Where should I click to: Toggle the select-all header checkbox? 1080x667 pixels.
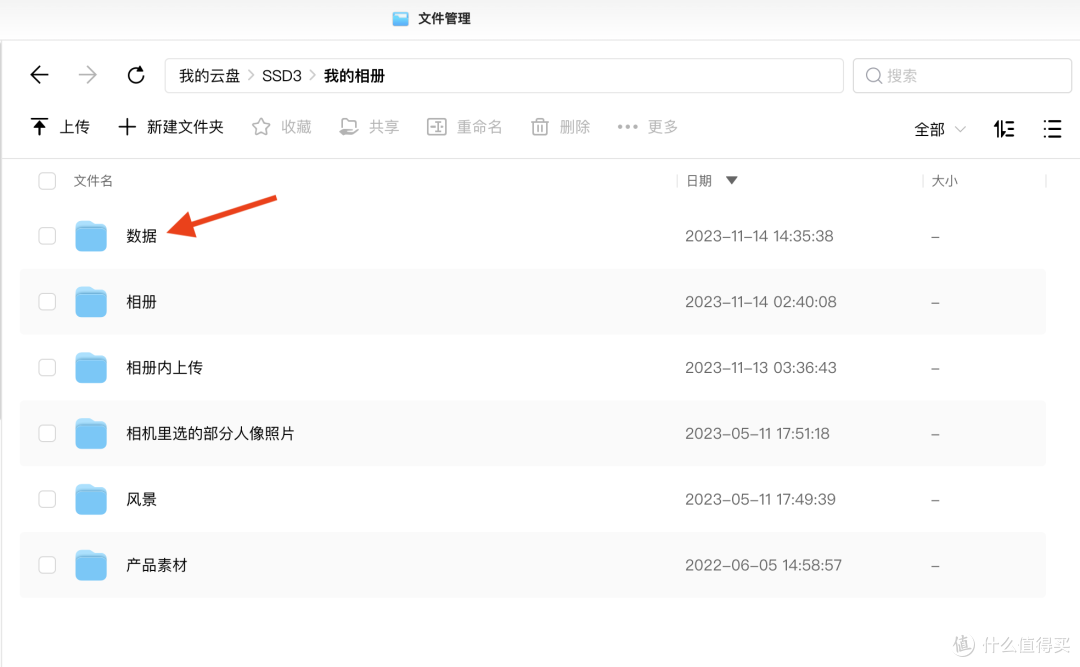coord(47,181)
